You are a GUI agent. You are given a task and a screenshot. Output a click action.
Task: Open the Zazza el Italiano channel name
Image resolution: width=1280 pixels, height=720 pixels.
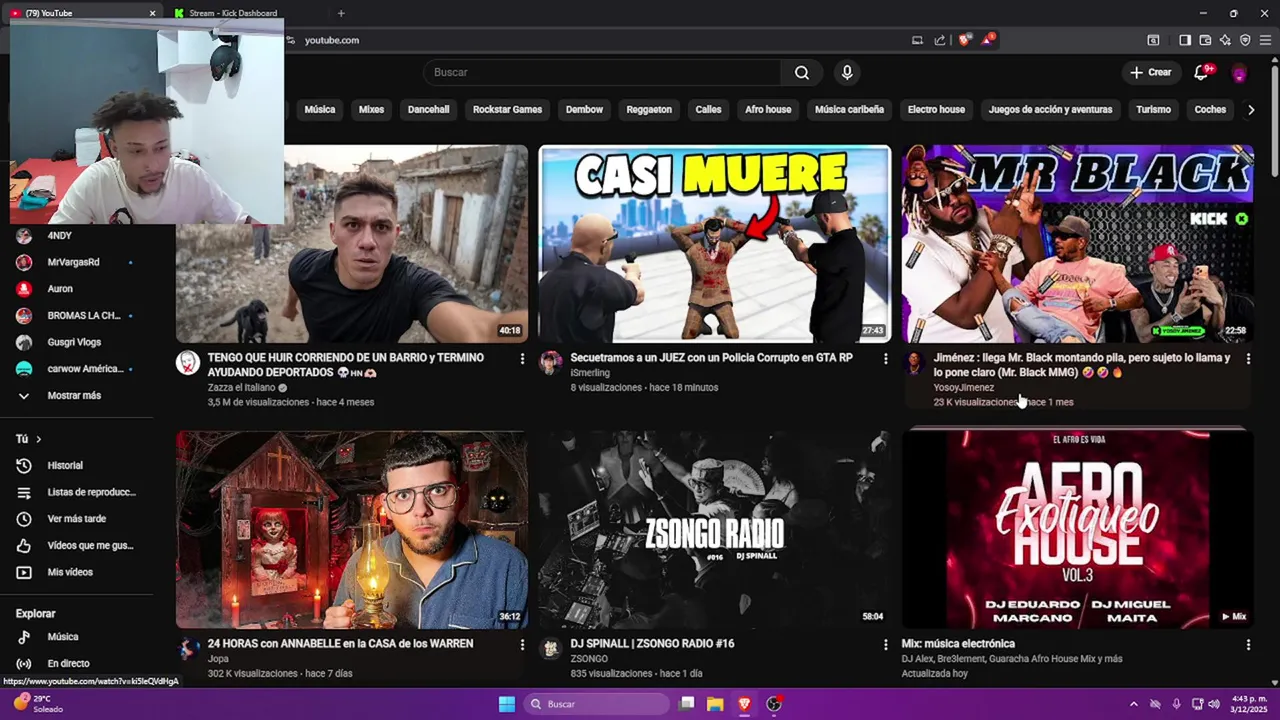click(241, 387)
